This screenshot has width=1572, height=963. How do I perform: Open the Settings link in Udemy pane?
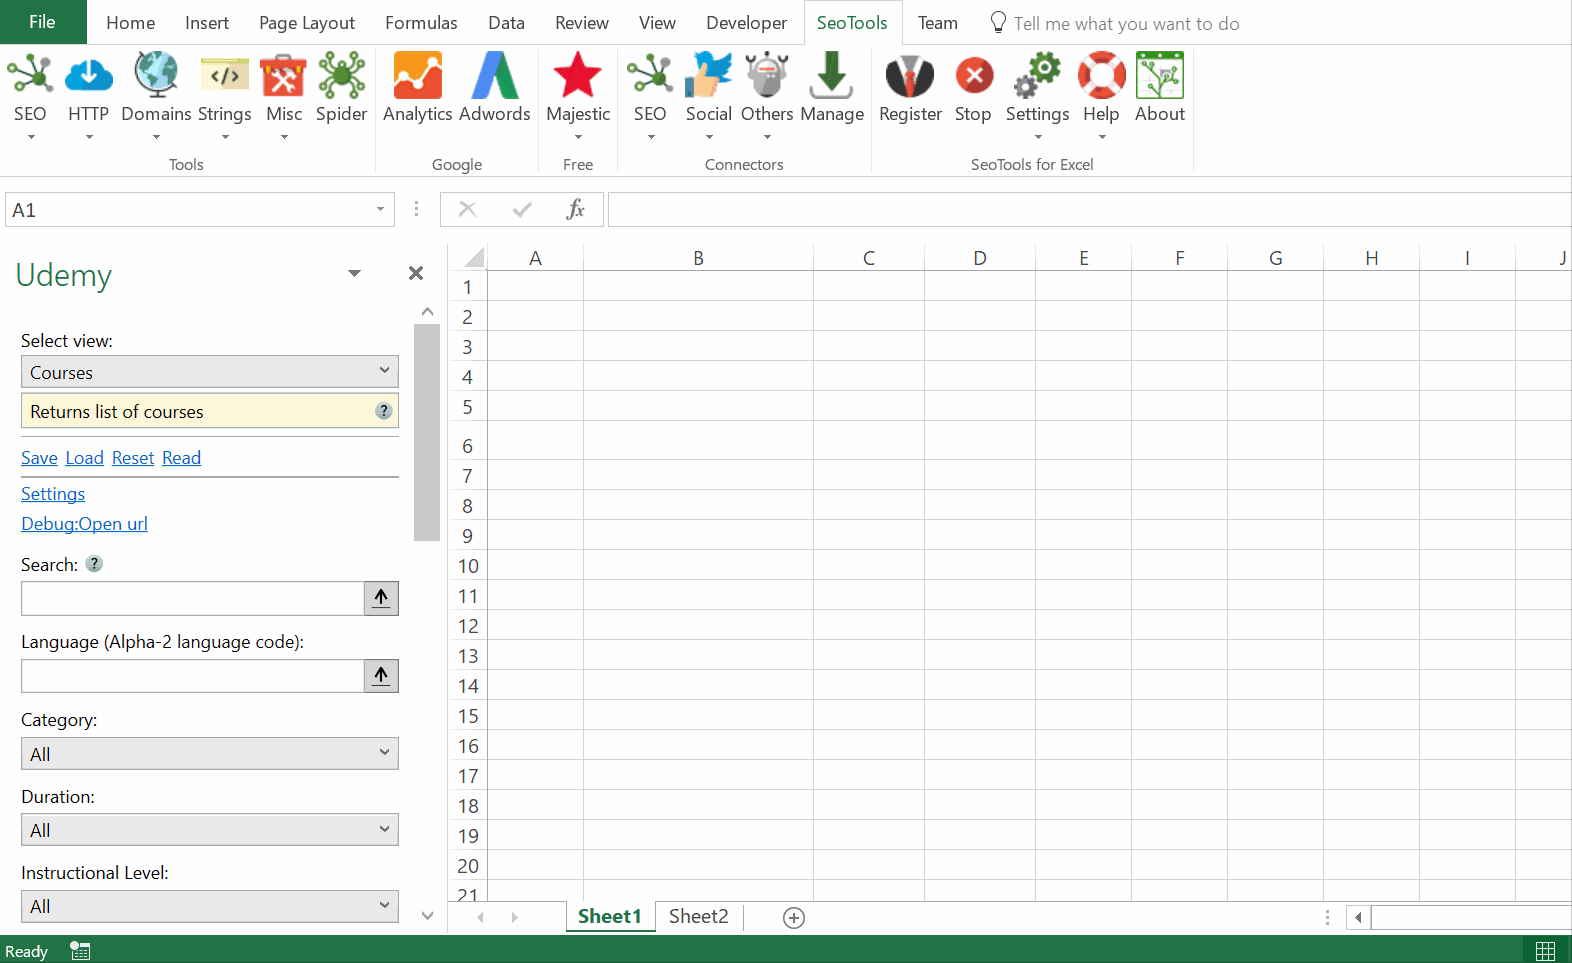point(53,494)
